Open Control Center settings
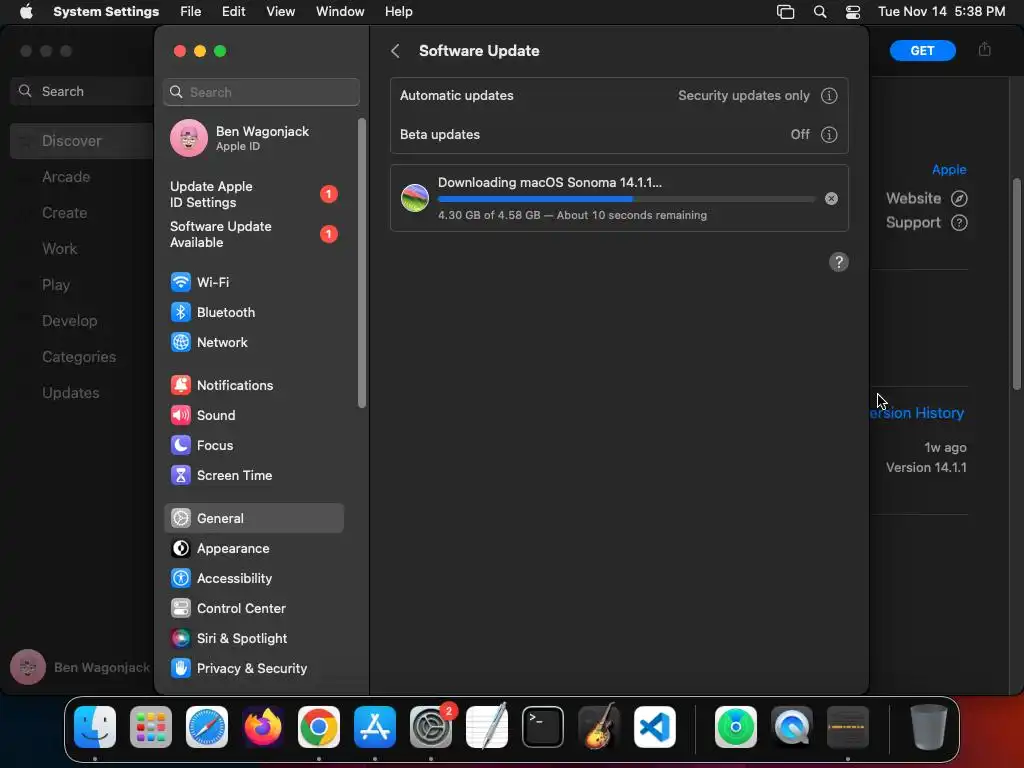This screenshot has height=768, width=1024. pos(253,609)
